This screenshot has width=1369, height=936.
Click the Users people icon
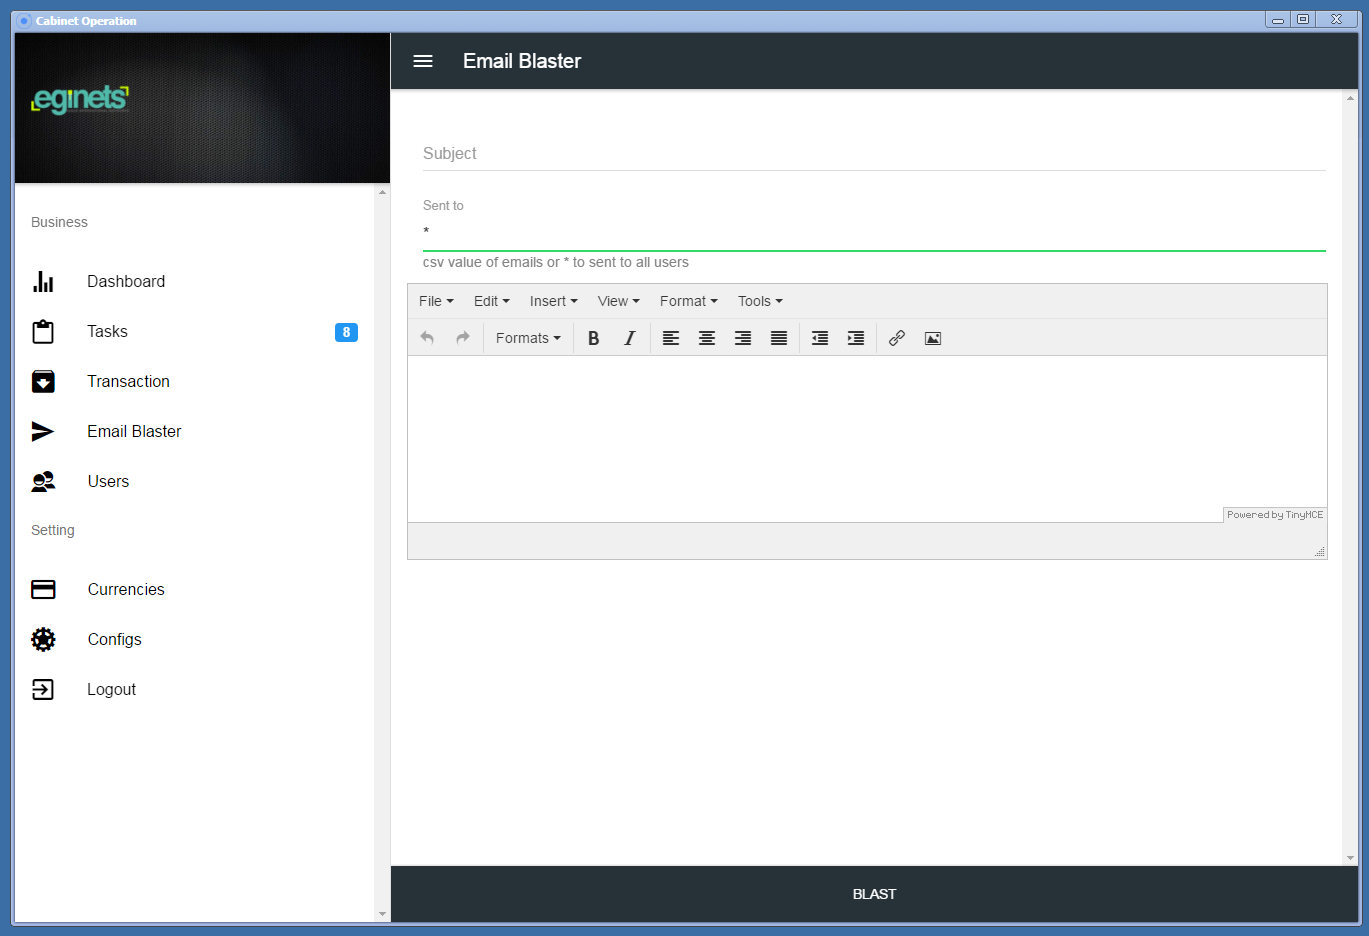pos(43,481)
